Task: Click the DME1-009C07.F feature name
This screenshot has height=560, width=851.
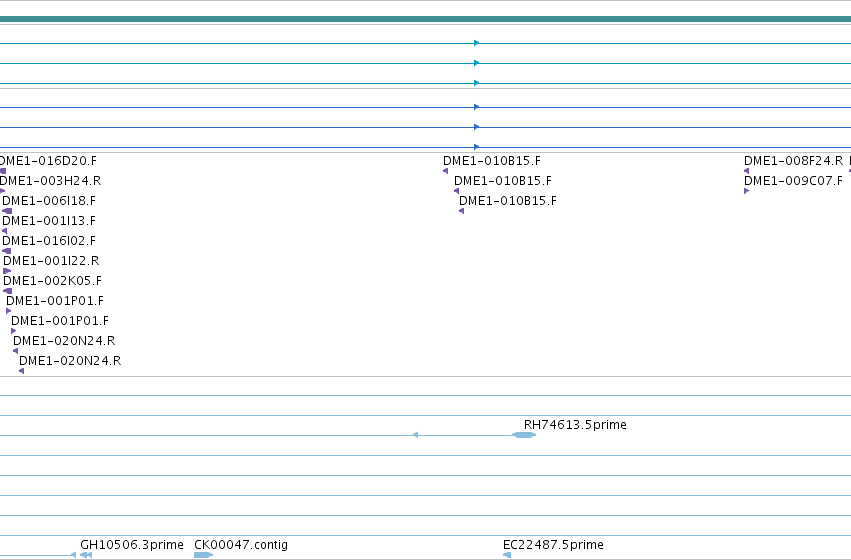Action: click(x=793, y=181)
